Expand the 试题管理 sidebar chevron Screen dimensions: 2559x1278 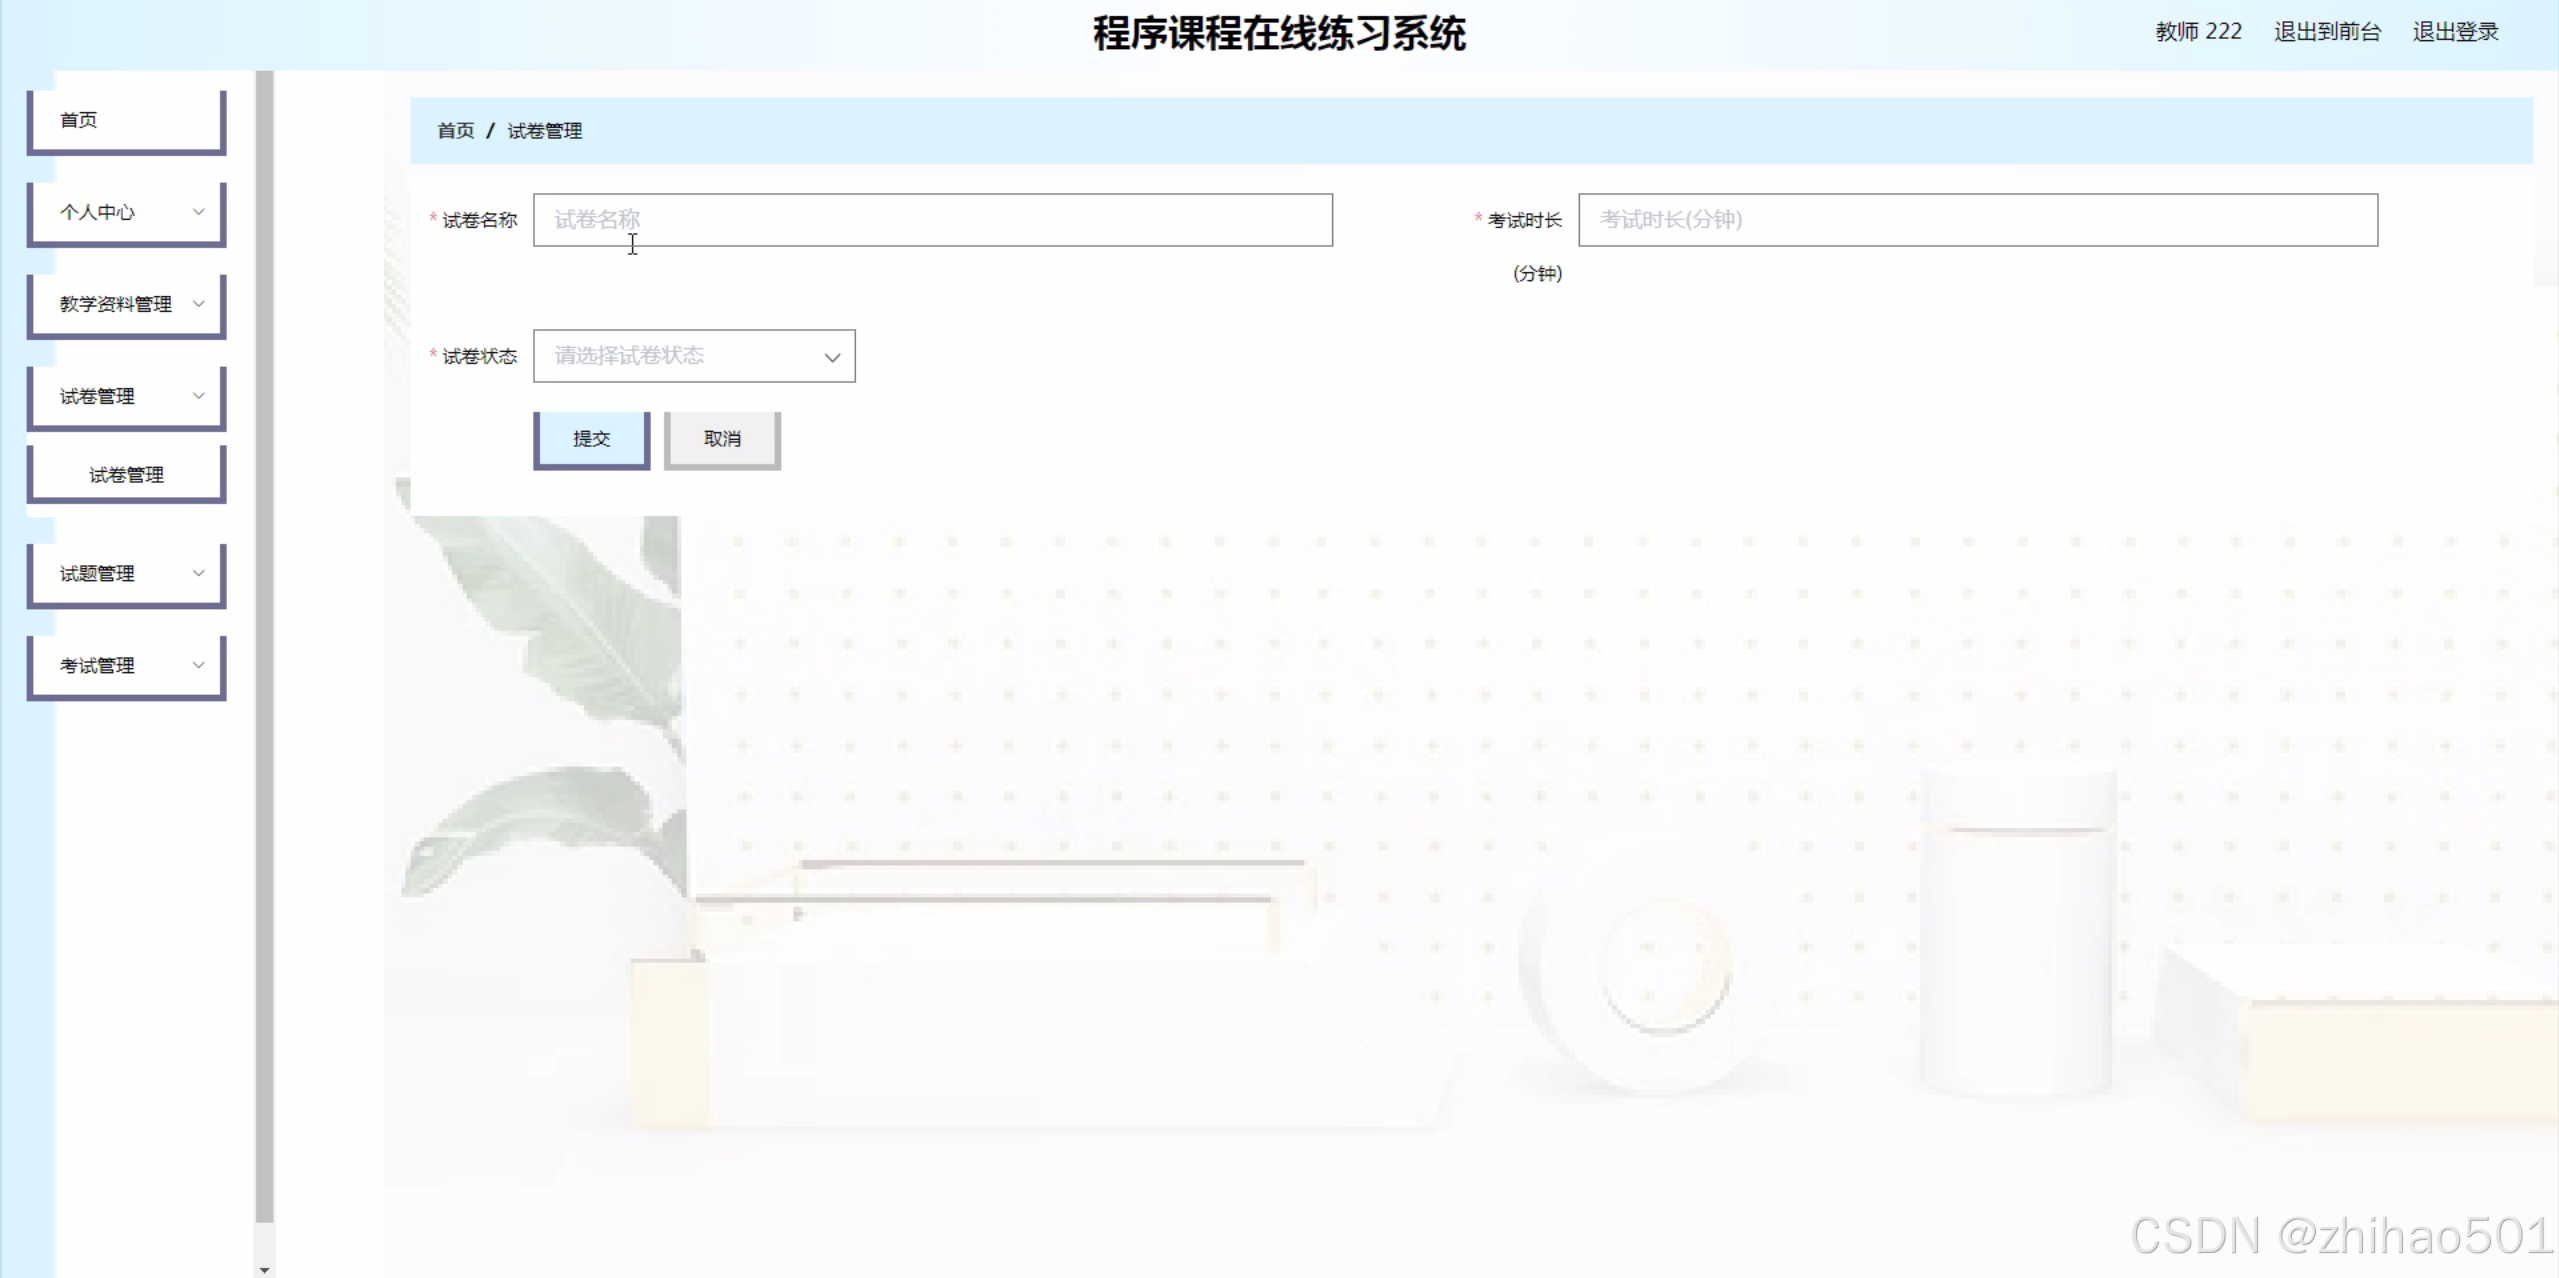coord(198,573)
